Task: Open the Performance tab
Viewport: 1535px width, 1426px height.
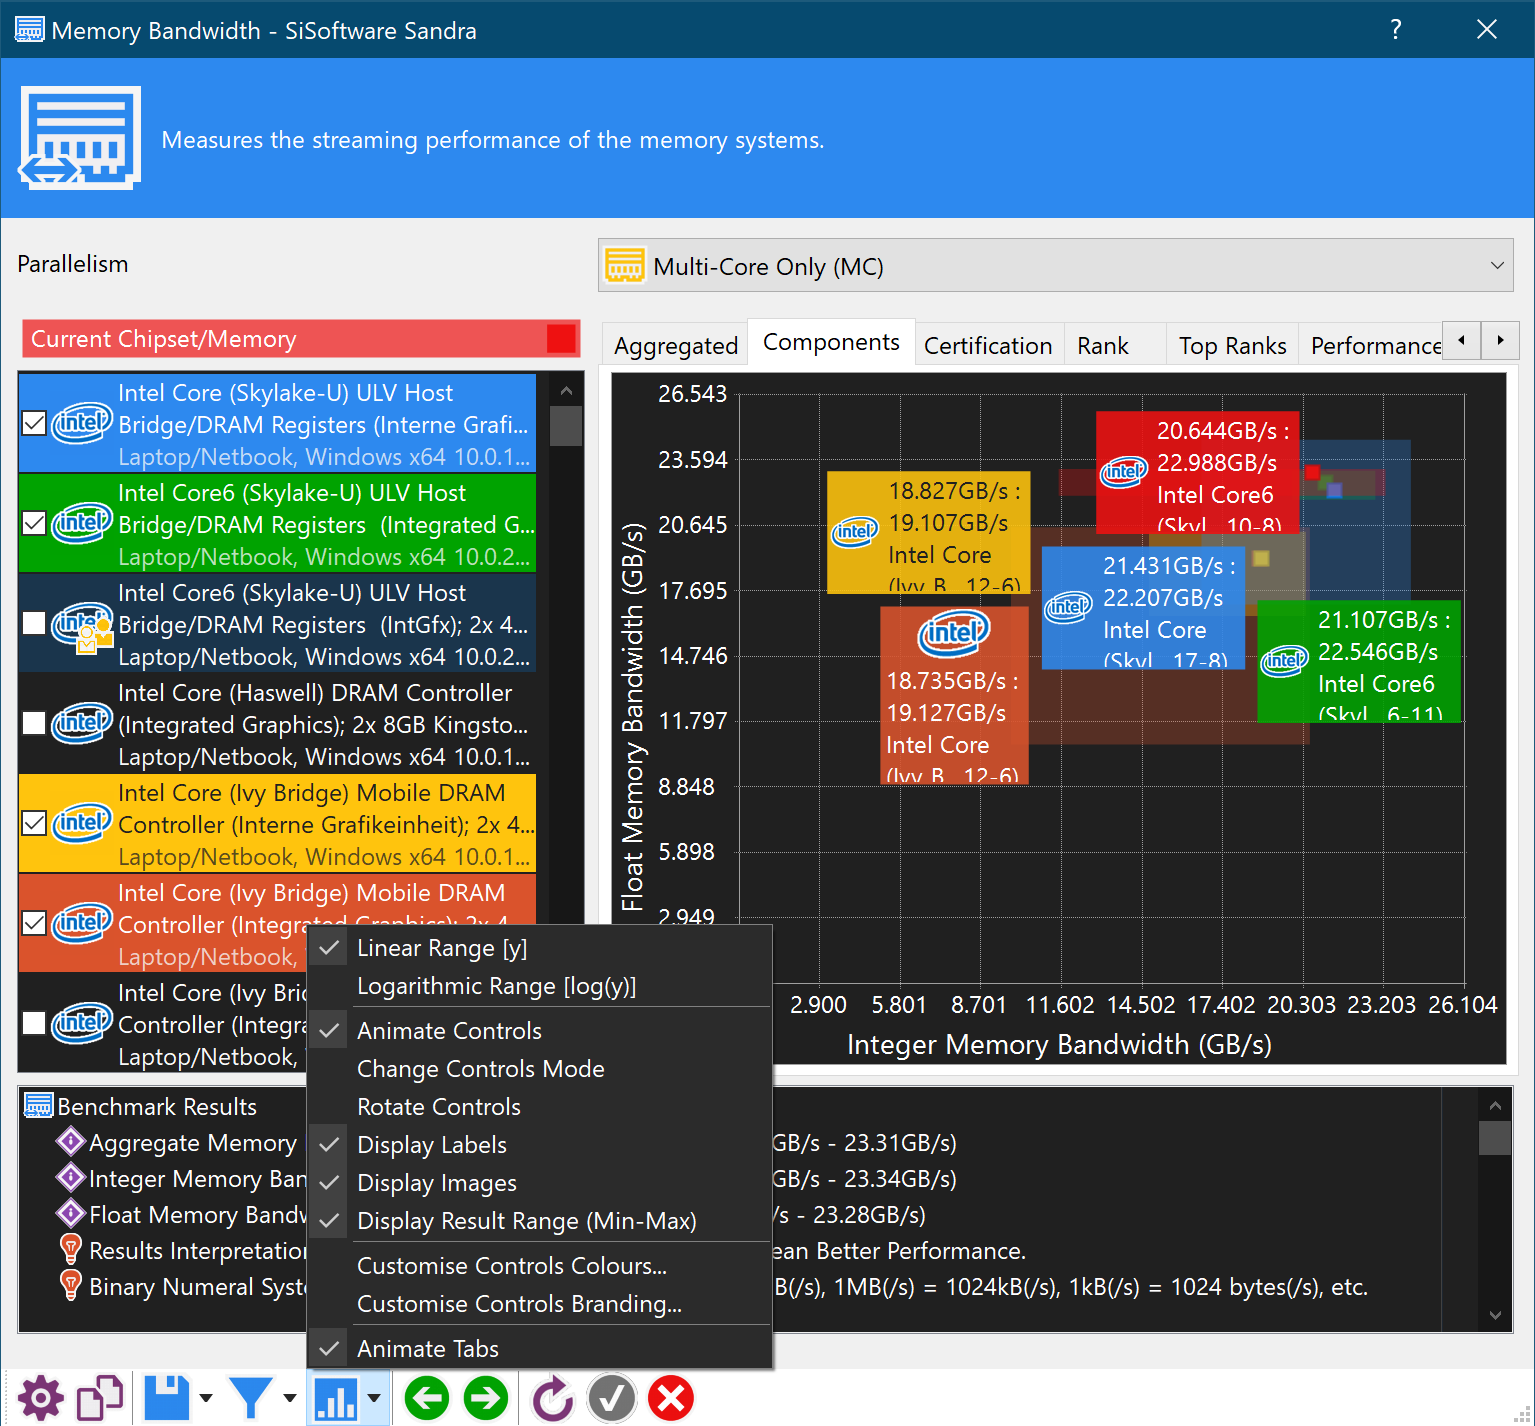Action: (x=1373, y=345)
